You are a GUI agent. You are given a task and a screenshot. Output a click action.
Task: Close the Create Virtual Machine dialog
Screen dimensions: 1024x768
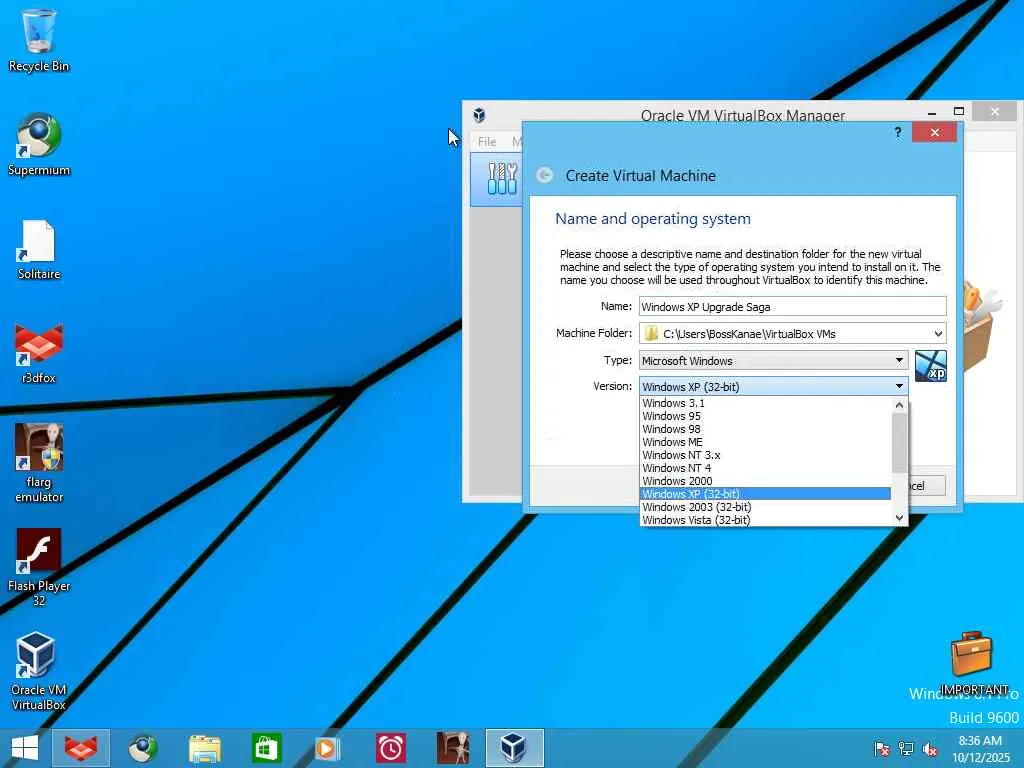pos(935,133)
